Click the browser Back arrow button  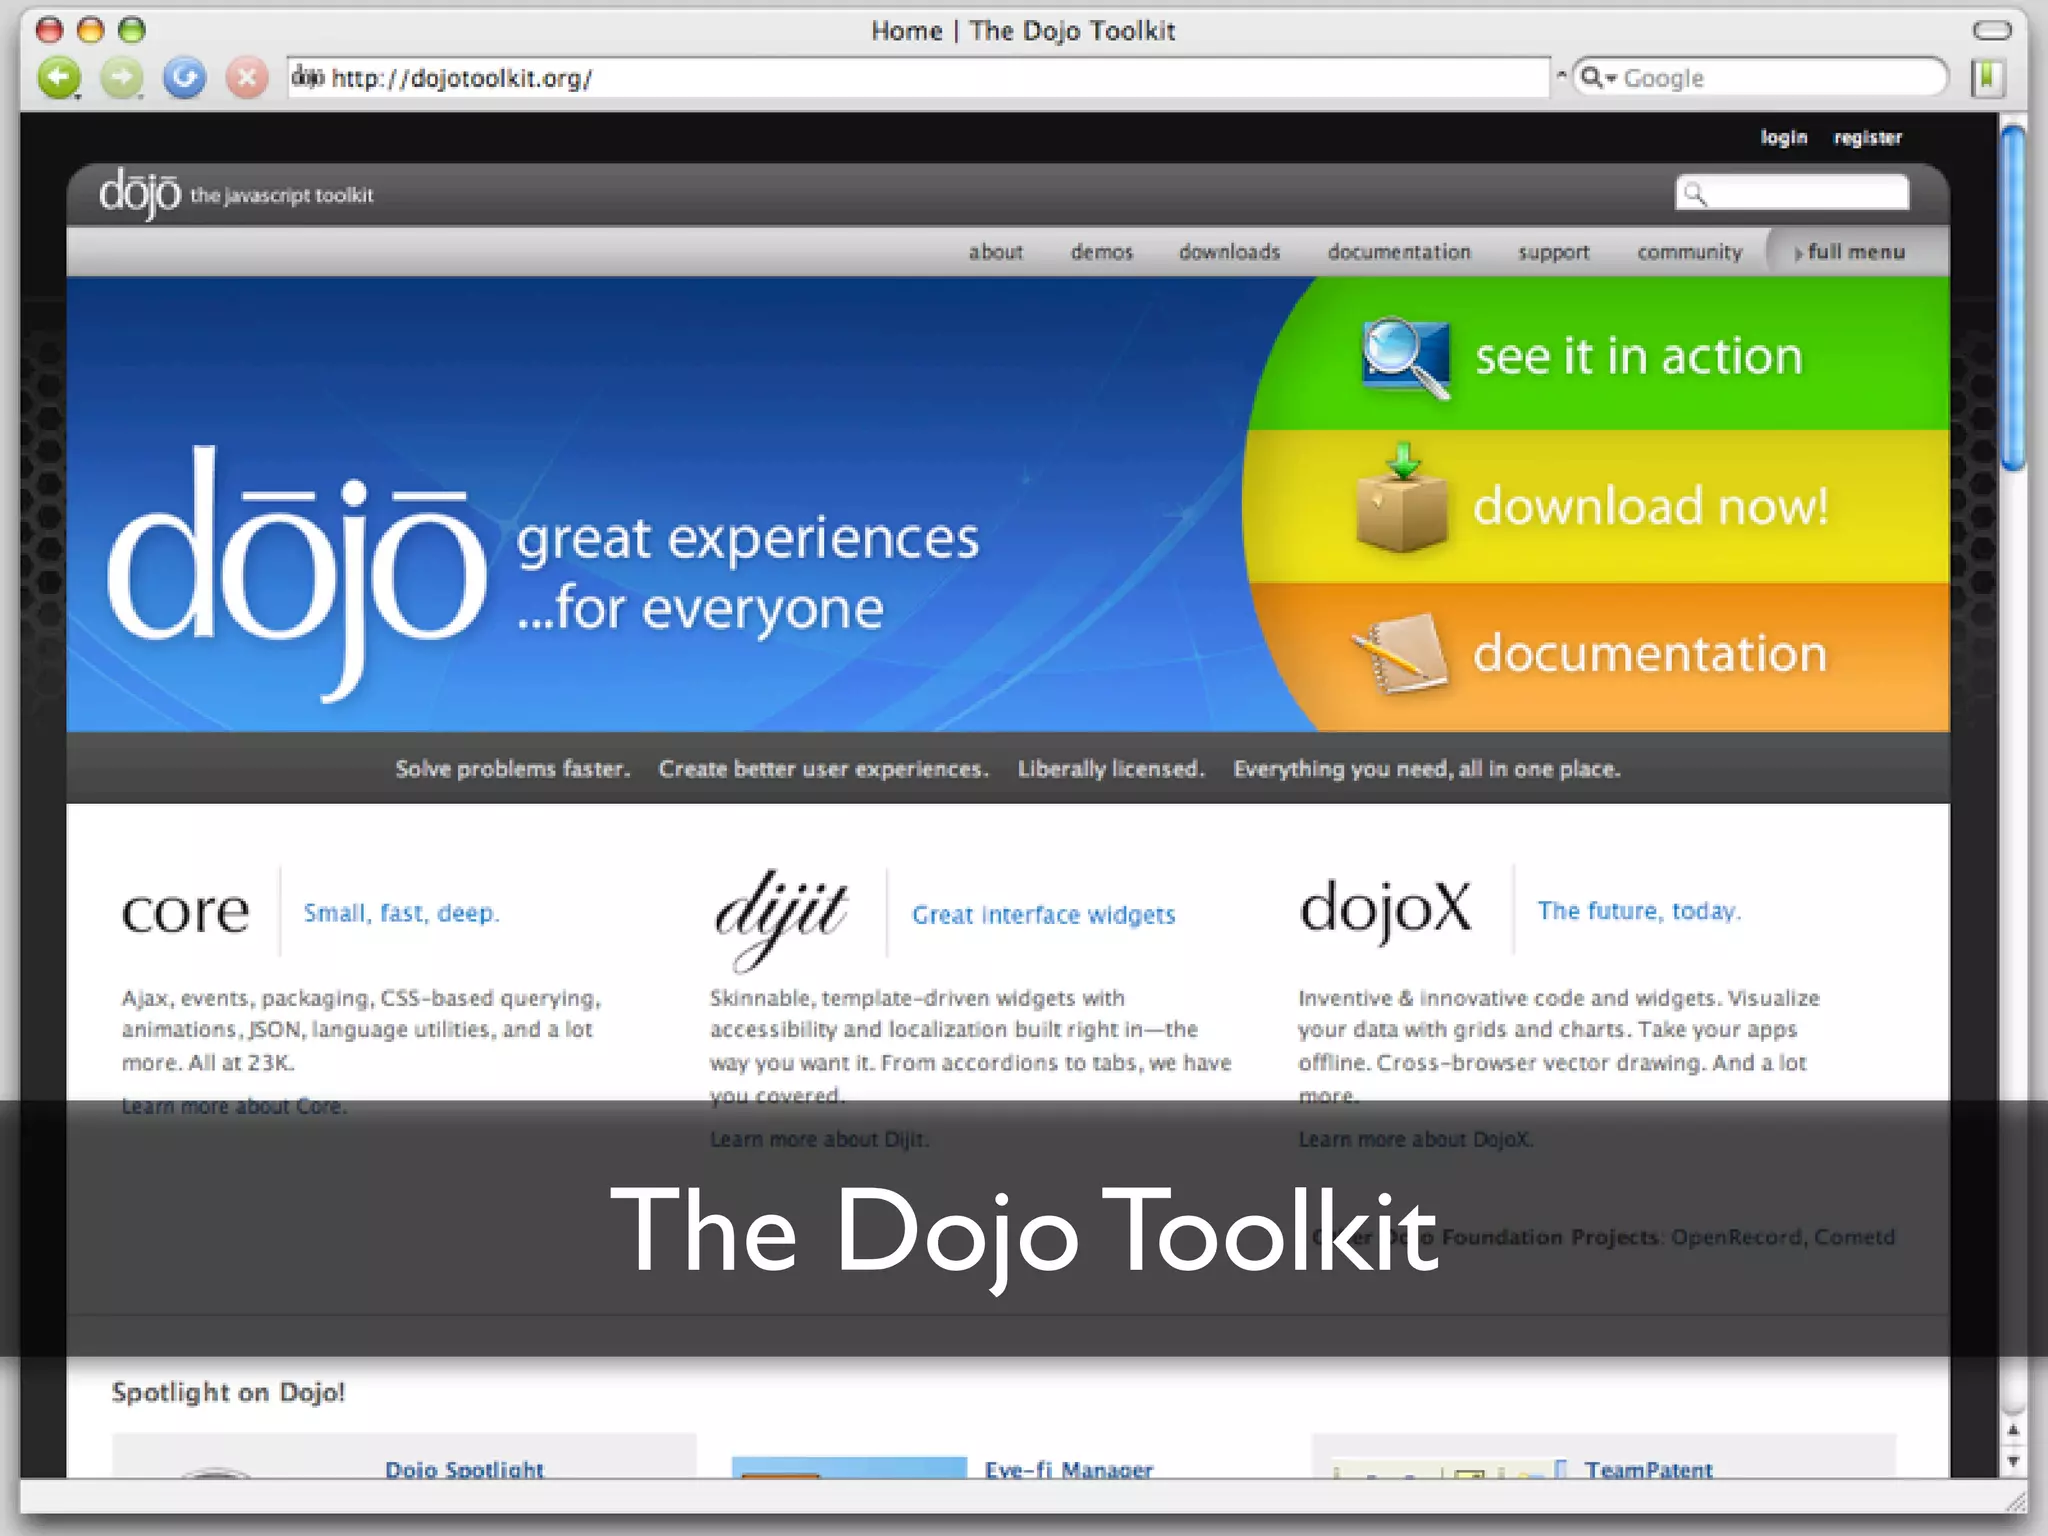point(59,78)
